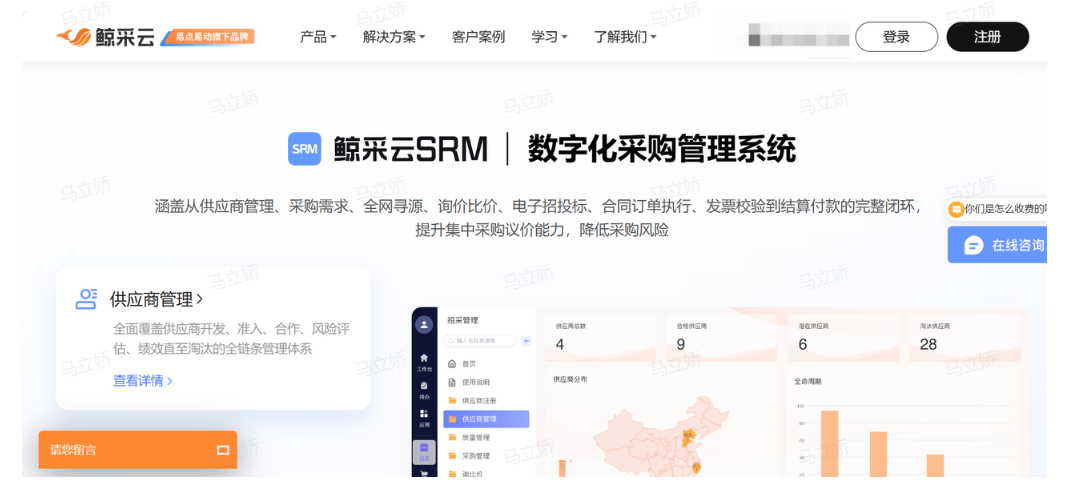Open the 了解我们 dropdown menu
1080x490 pixels.
pos(625,37)
